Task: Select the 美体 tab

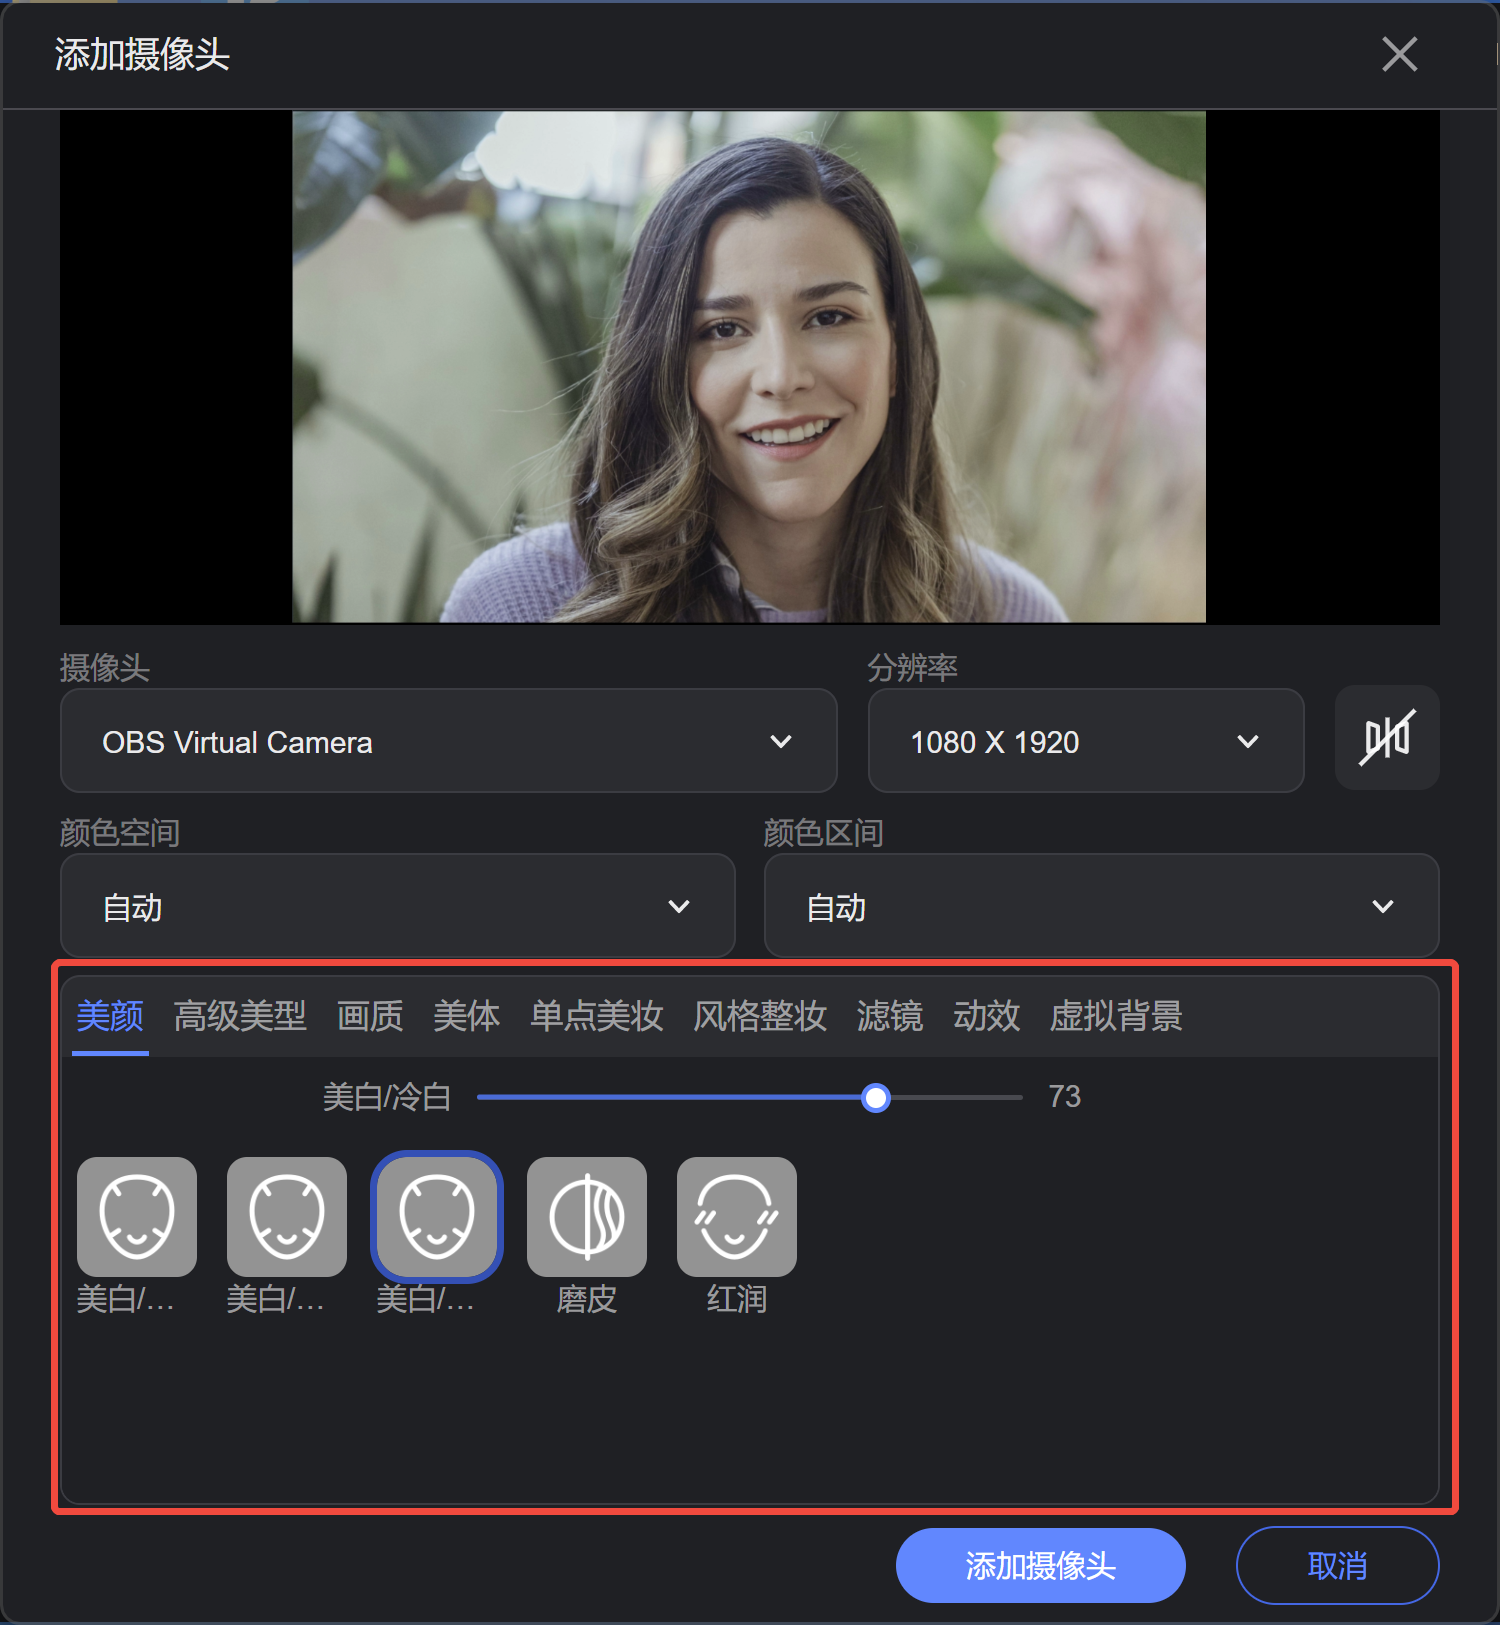Action: (x=467, y=1016)
